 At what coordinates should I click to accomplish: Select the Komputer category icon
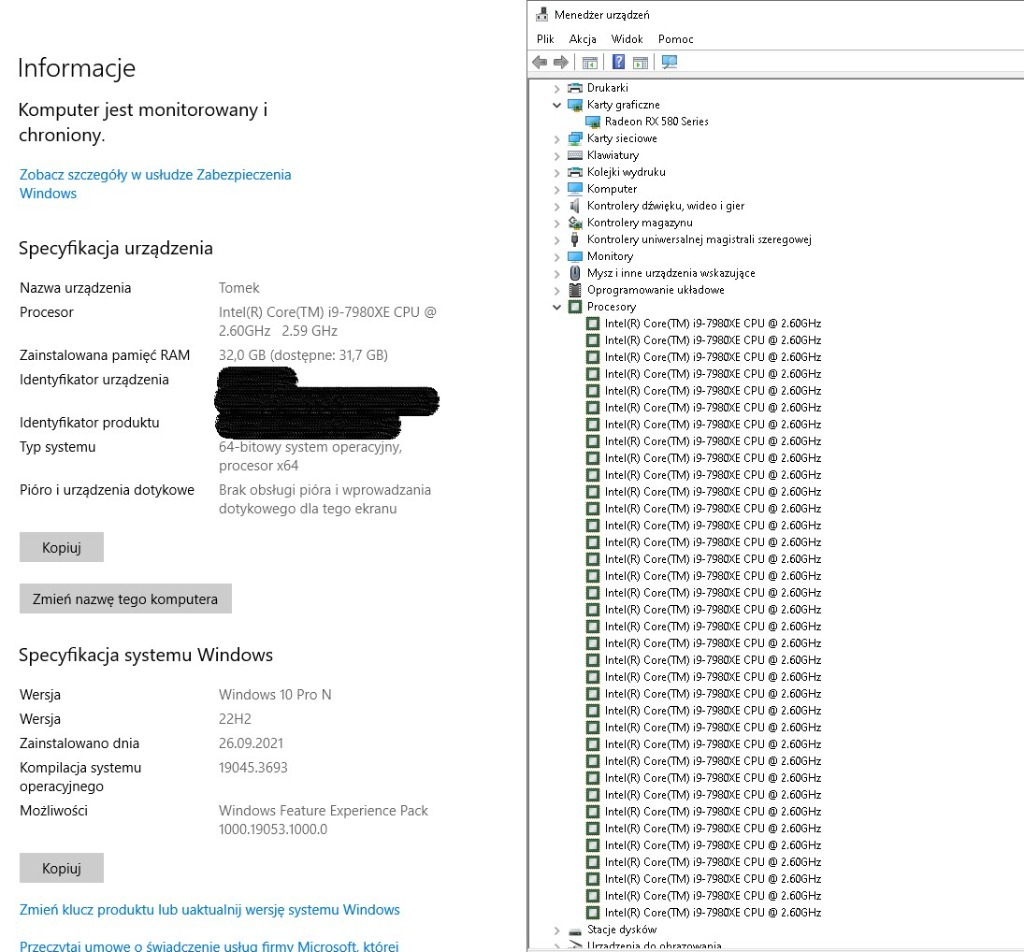click(575, 189)
